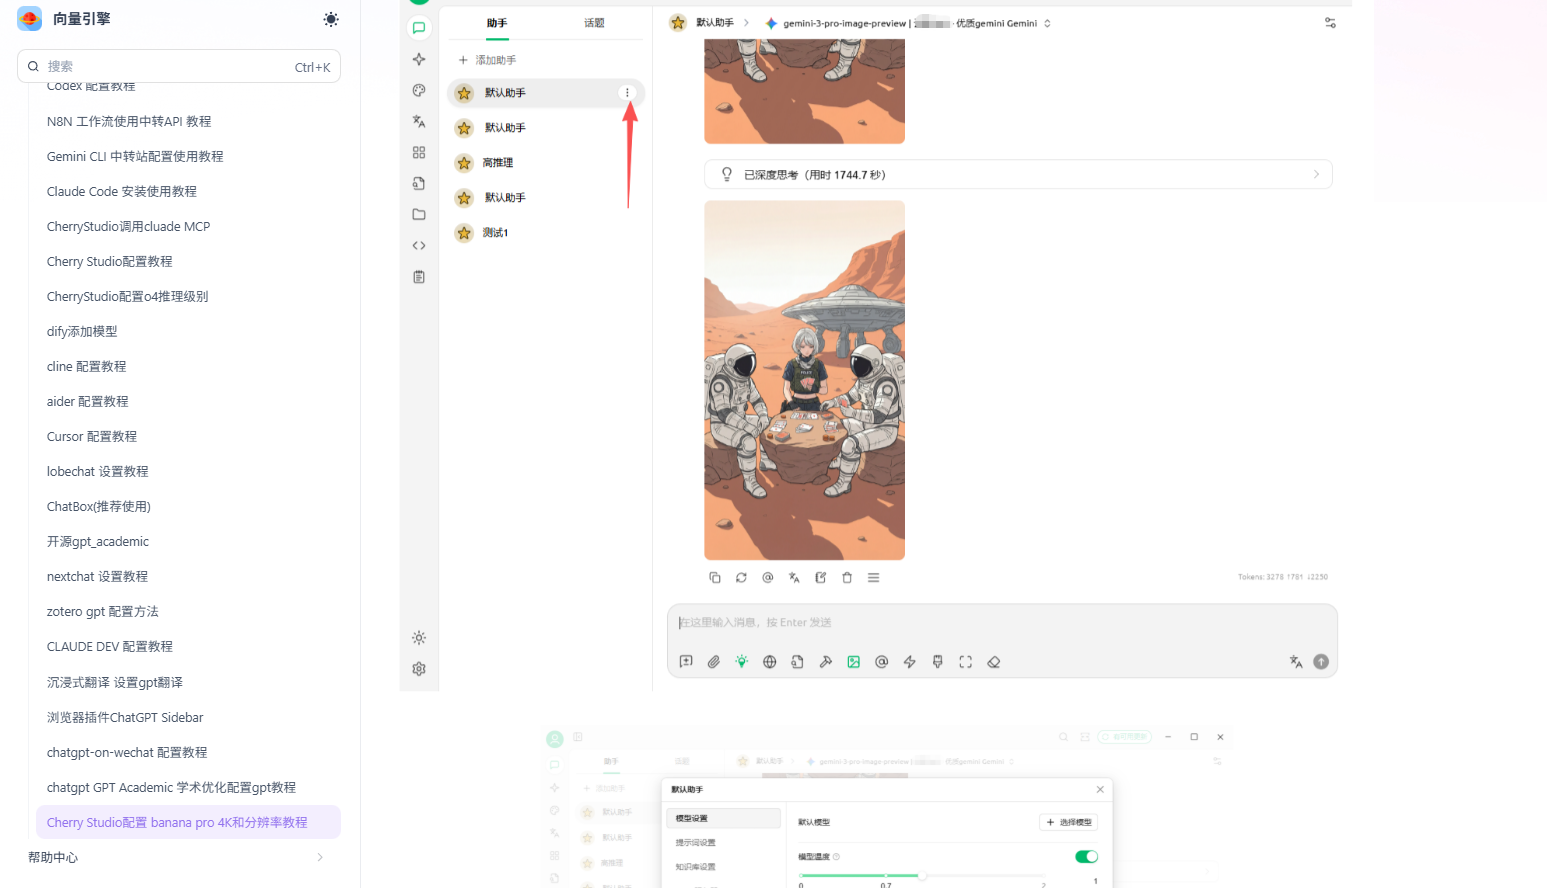Toggle the green thinking lightbulb icon
Screen dimensions: 1547x888
[742, 662]
